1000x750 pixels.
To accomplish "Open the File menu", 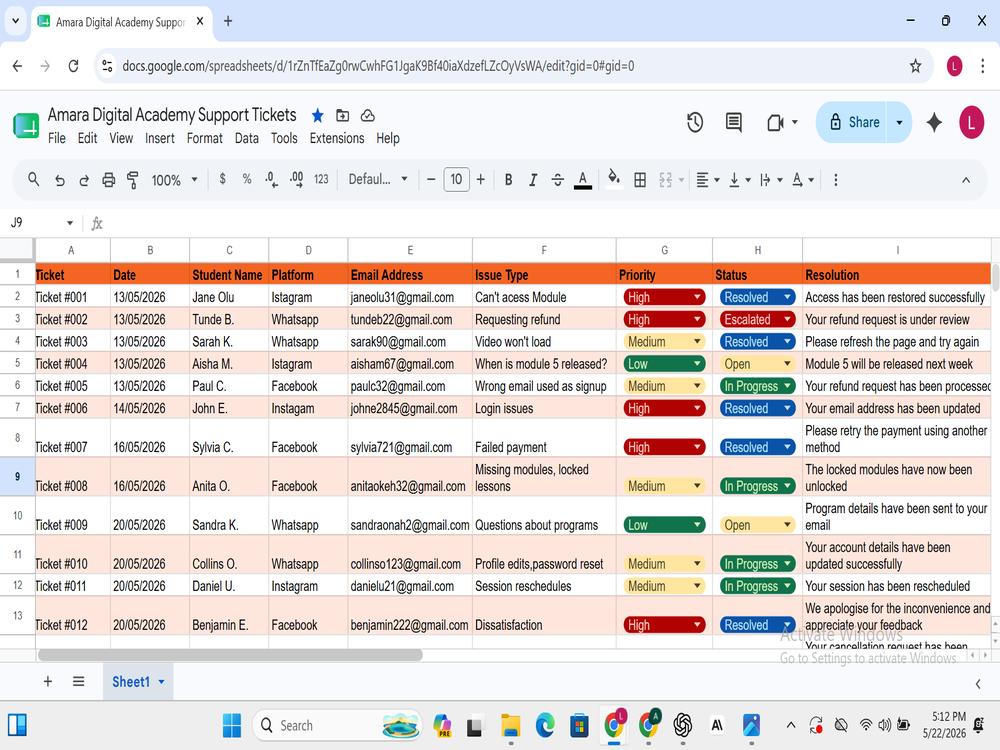I will click(57, 138).
